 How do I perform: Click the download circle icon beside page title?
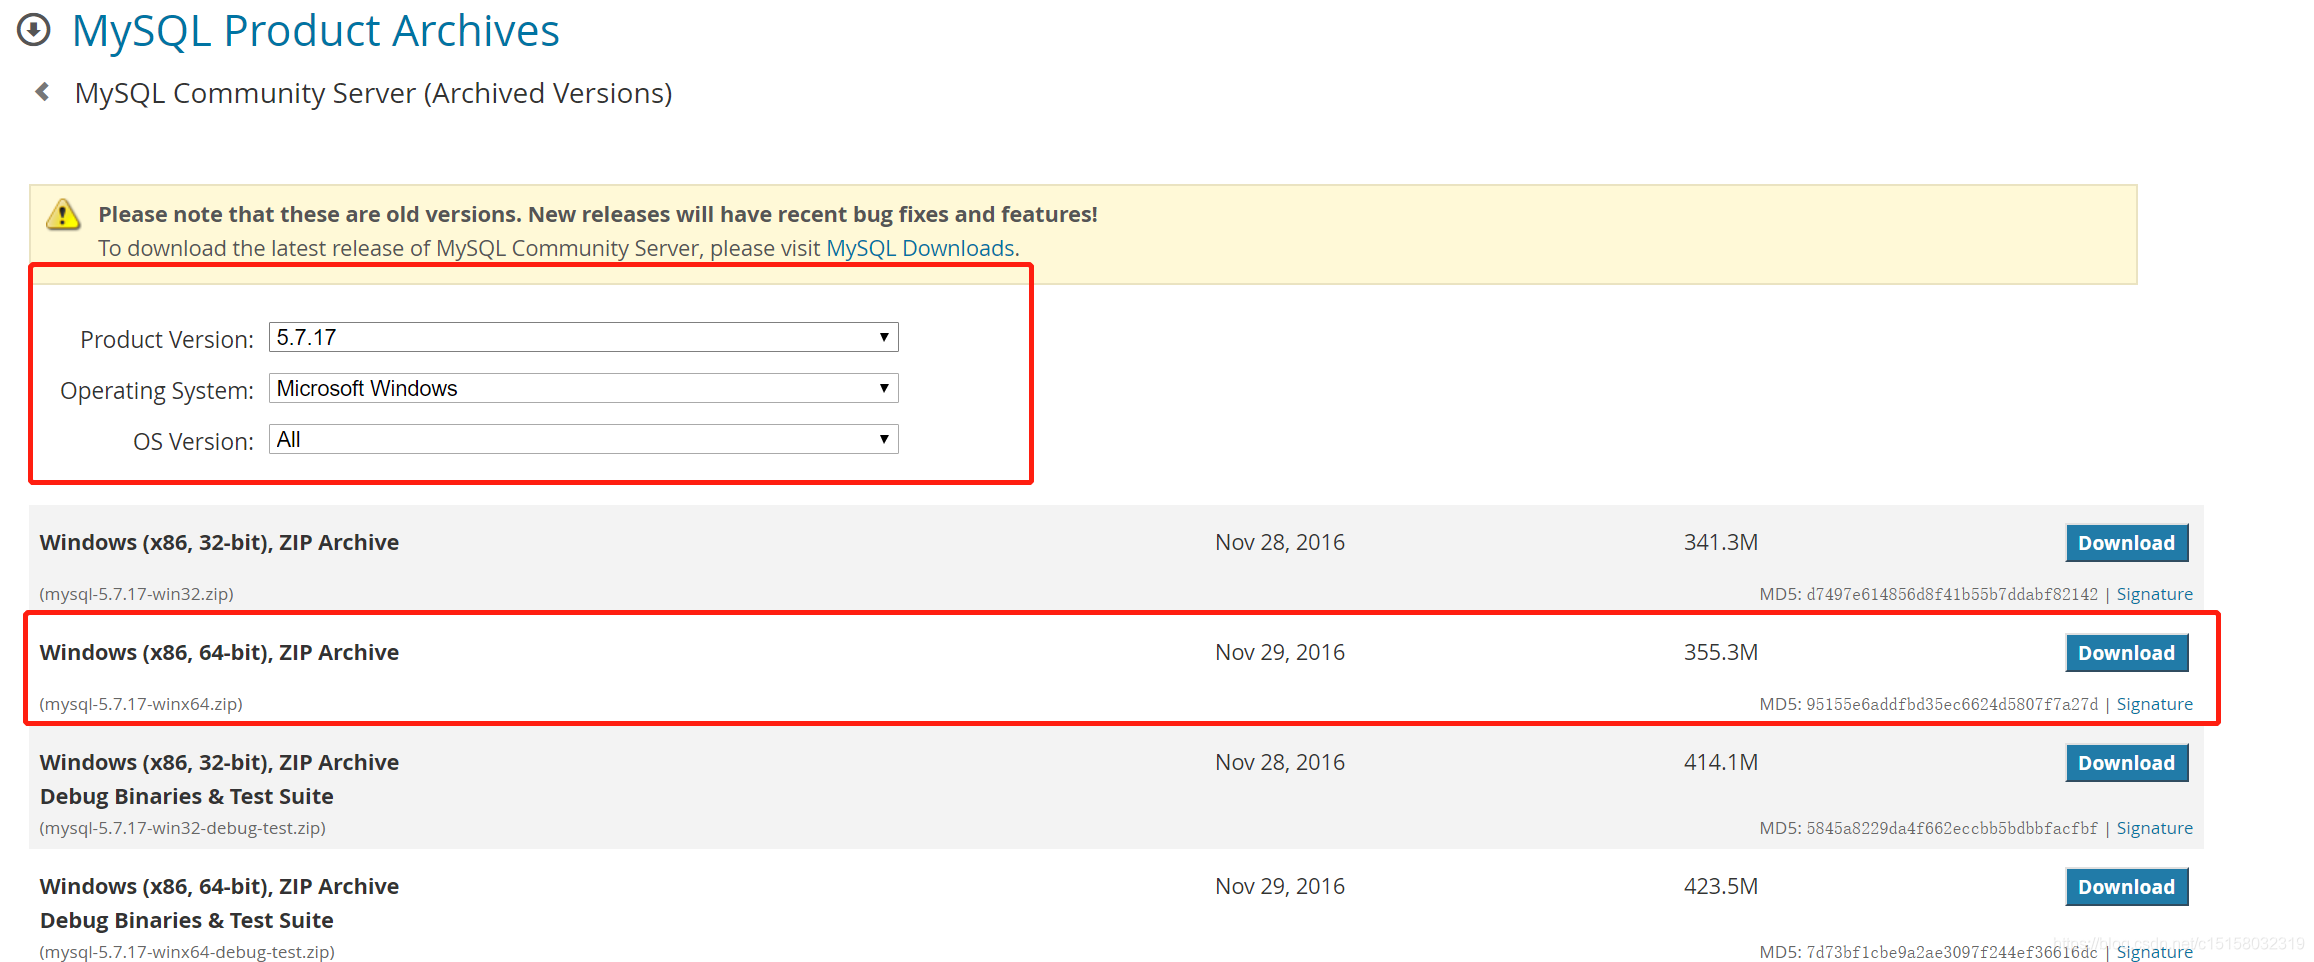pos(34,30)
